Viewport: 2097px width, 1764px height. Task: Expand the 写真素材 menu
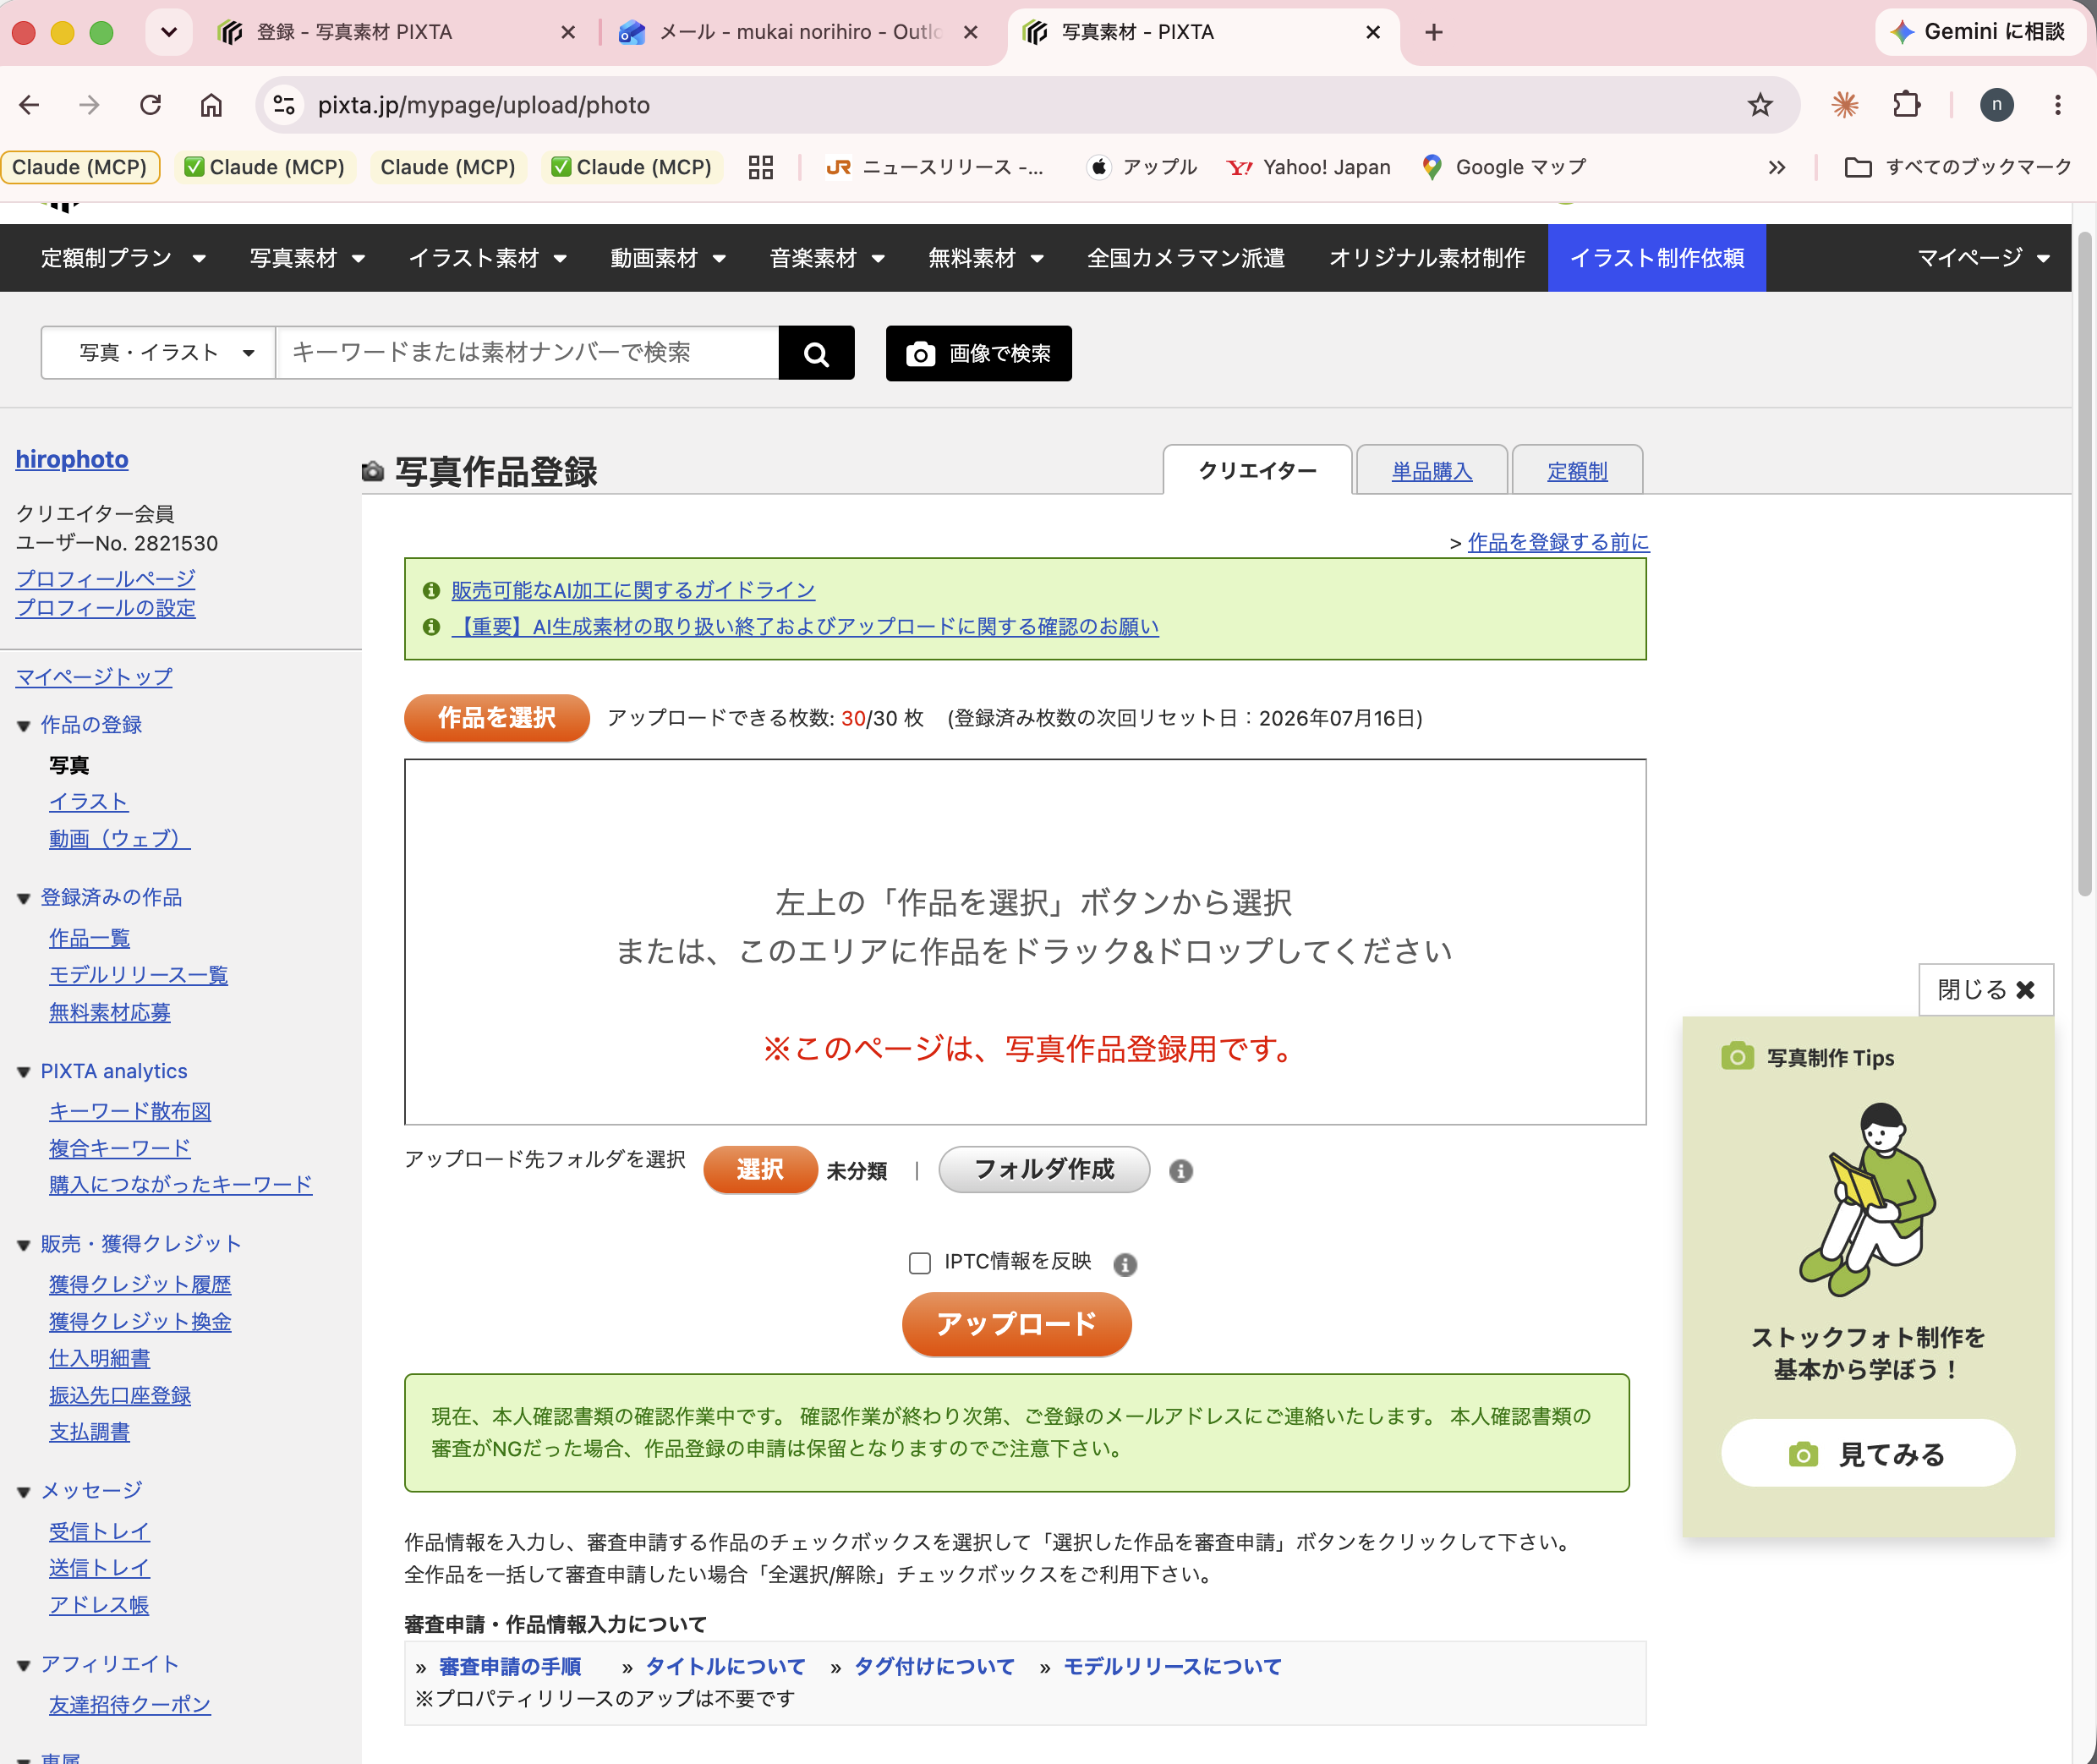307,258
